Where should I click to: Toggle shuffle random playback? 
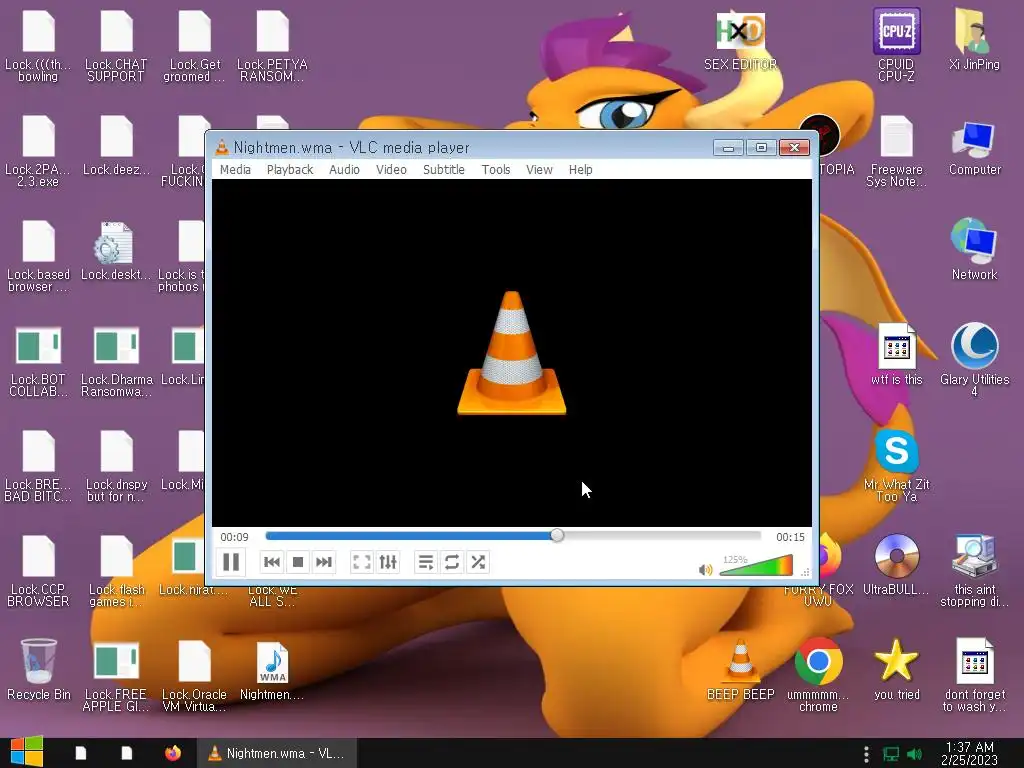478,562
